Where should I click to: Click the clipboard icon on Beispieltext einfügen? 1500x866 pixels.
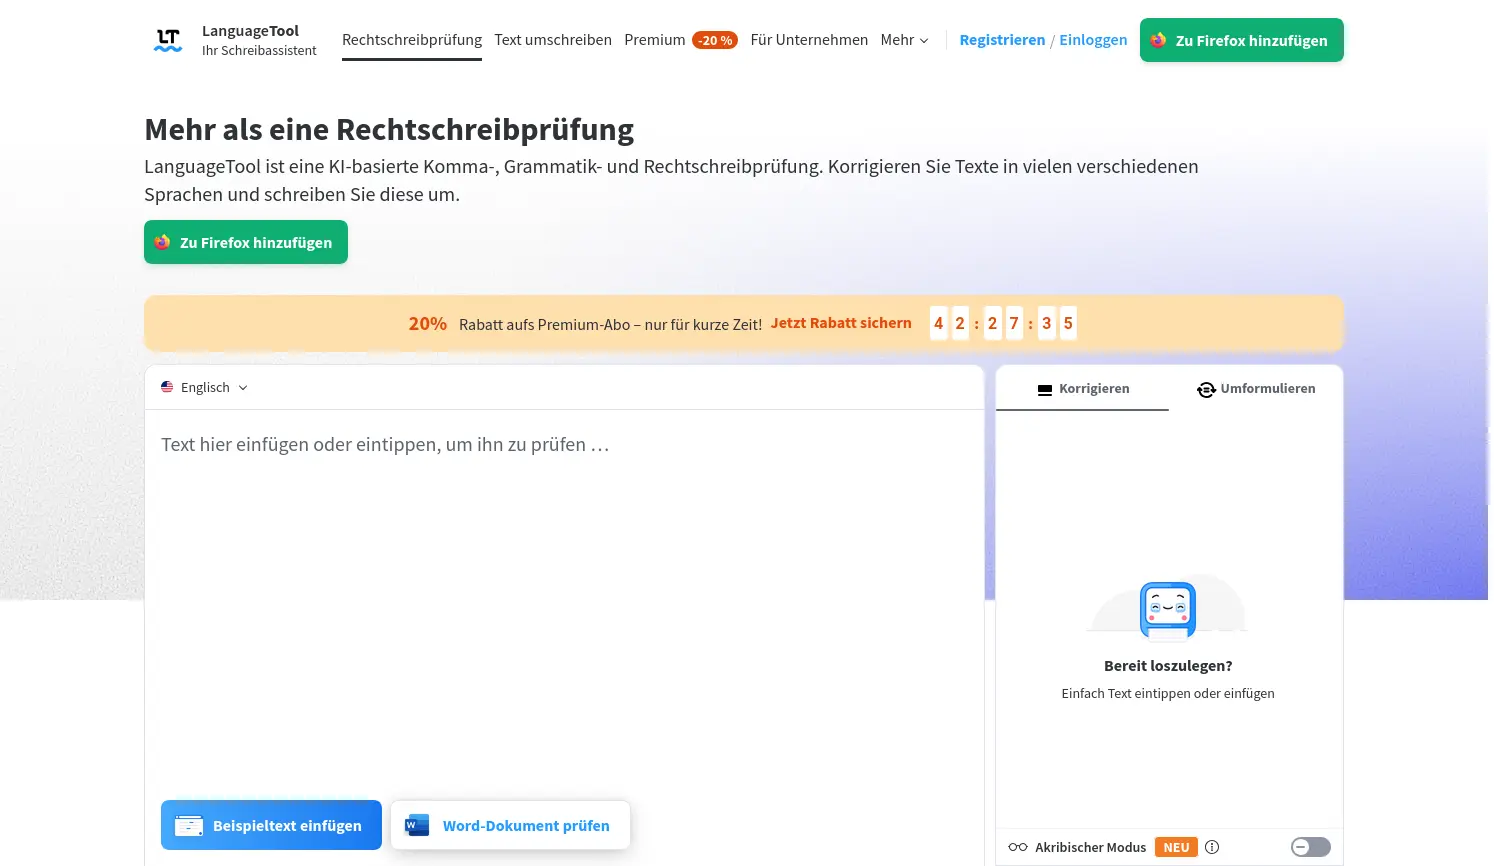click(x=189, y=825)
